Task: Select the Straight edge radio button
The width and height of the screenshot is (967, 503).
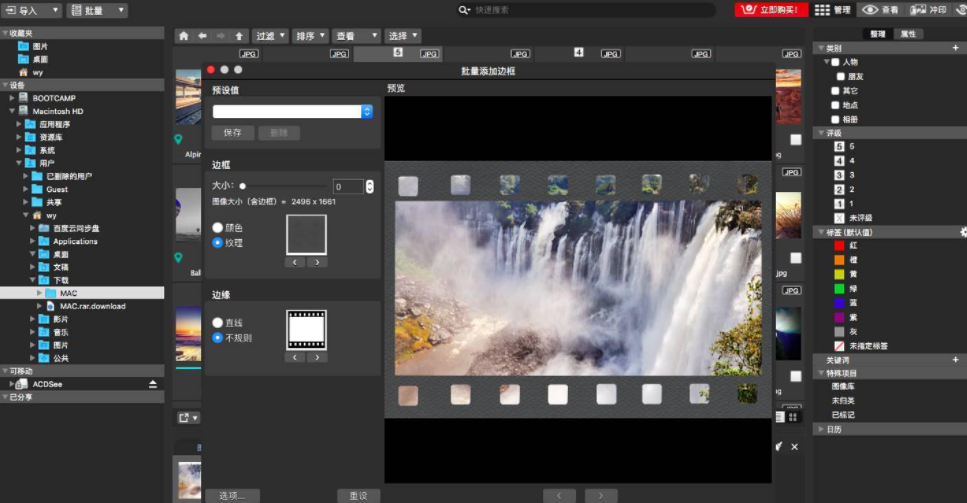Action: click(x=217, y=322)
